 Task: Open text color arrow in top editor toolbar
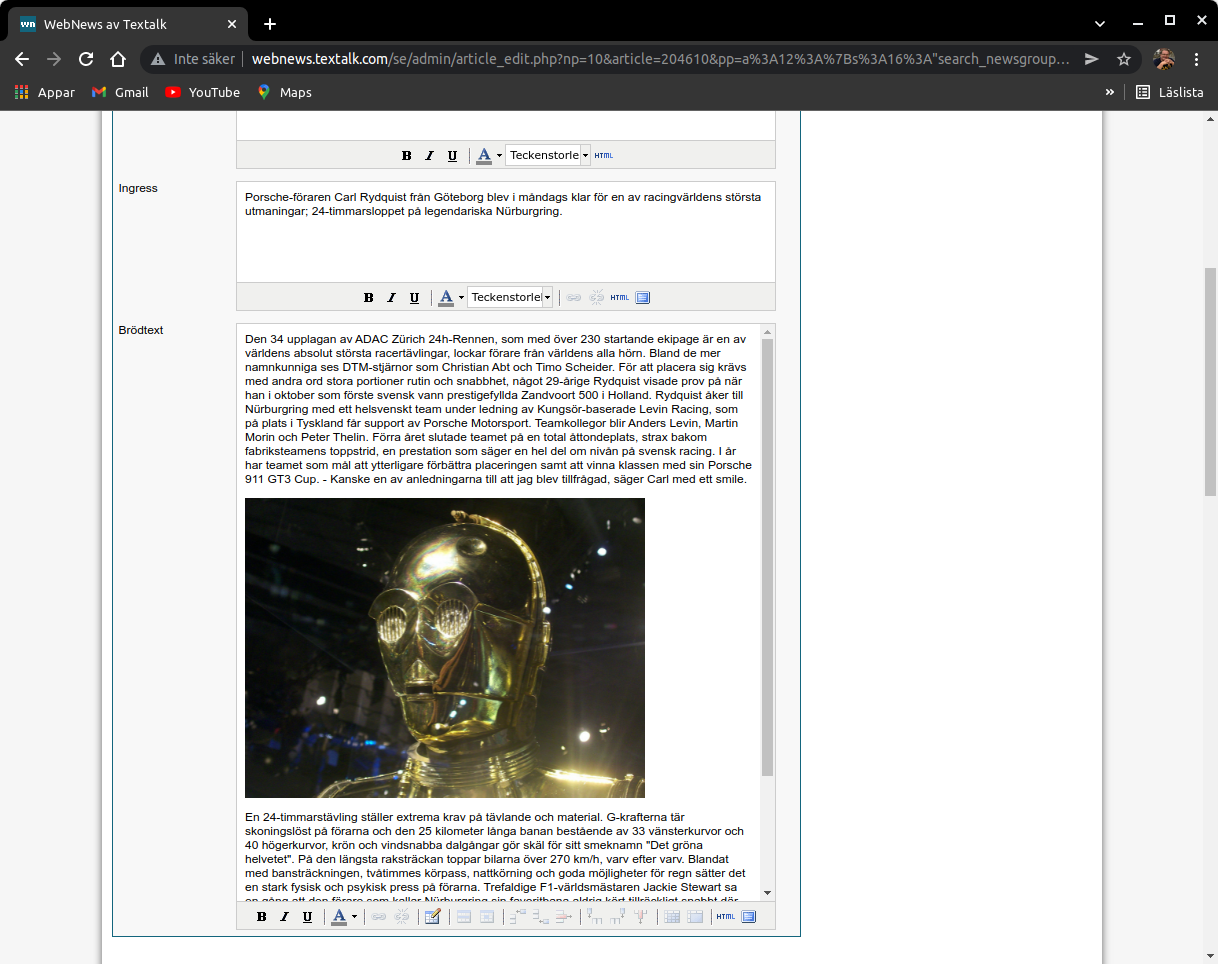pyautogui.click(x=499, y=156)
